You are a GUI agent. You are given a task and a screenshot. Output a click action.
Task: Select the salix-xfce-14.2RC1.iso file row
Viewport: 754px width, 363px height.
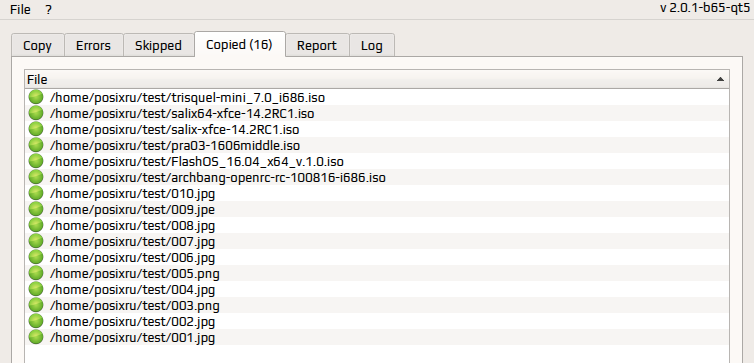(x=377, y=129)
